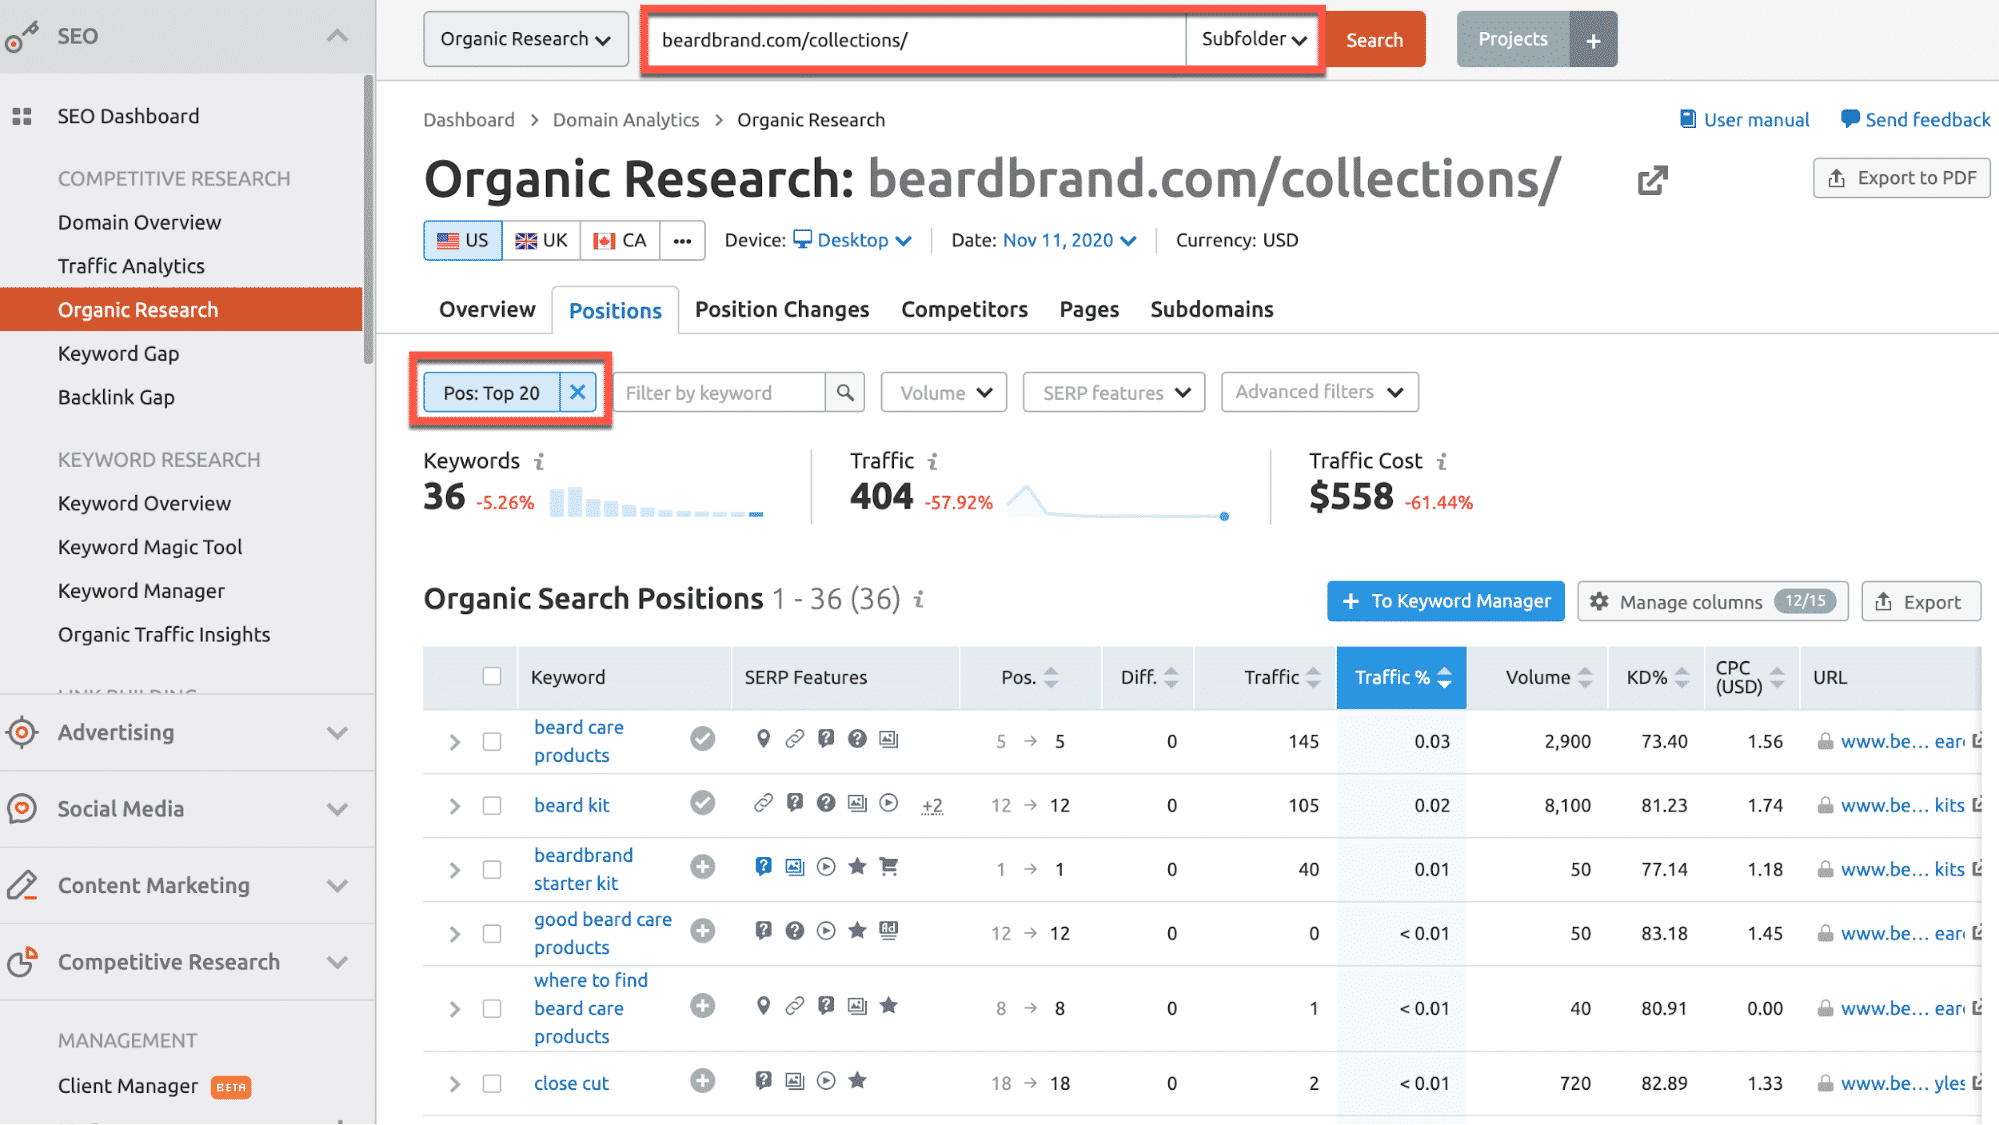This screenshot has width=1999, height=1125.
Task: Check the 'close cut' row checkbox
Action: (x=492, y=1084)
